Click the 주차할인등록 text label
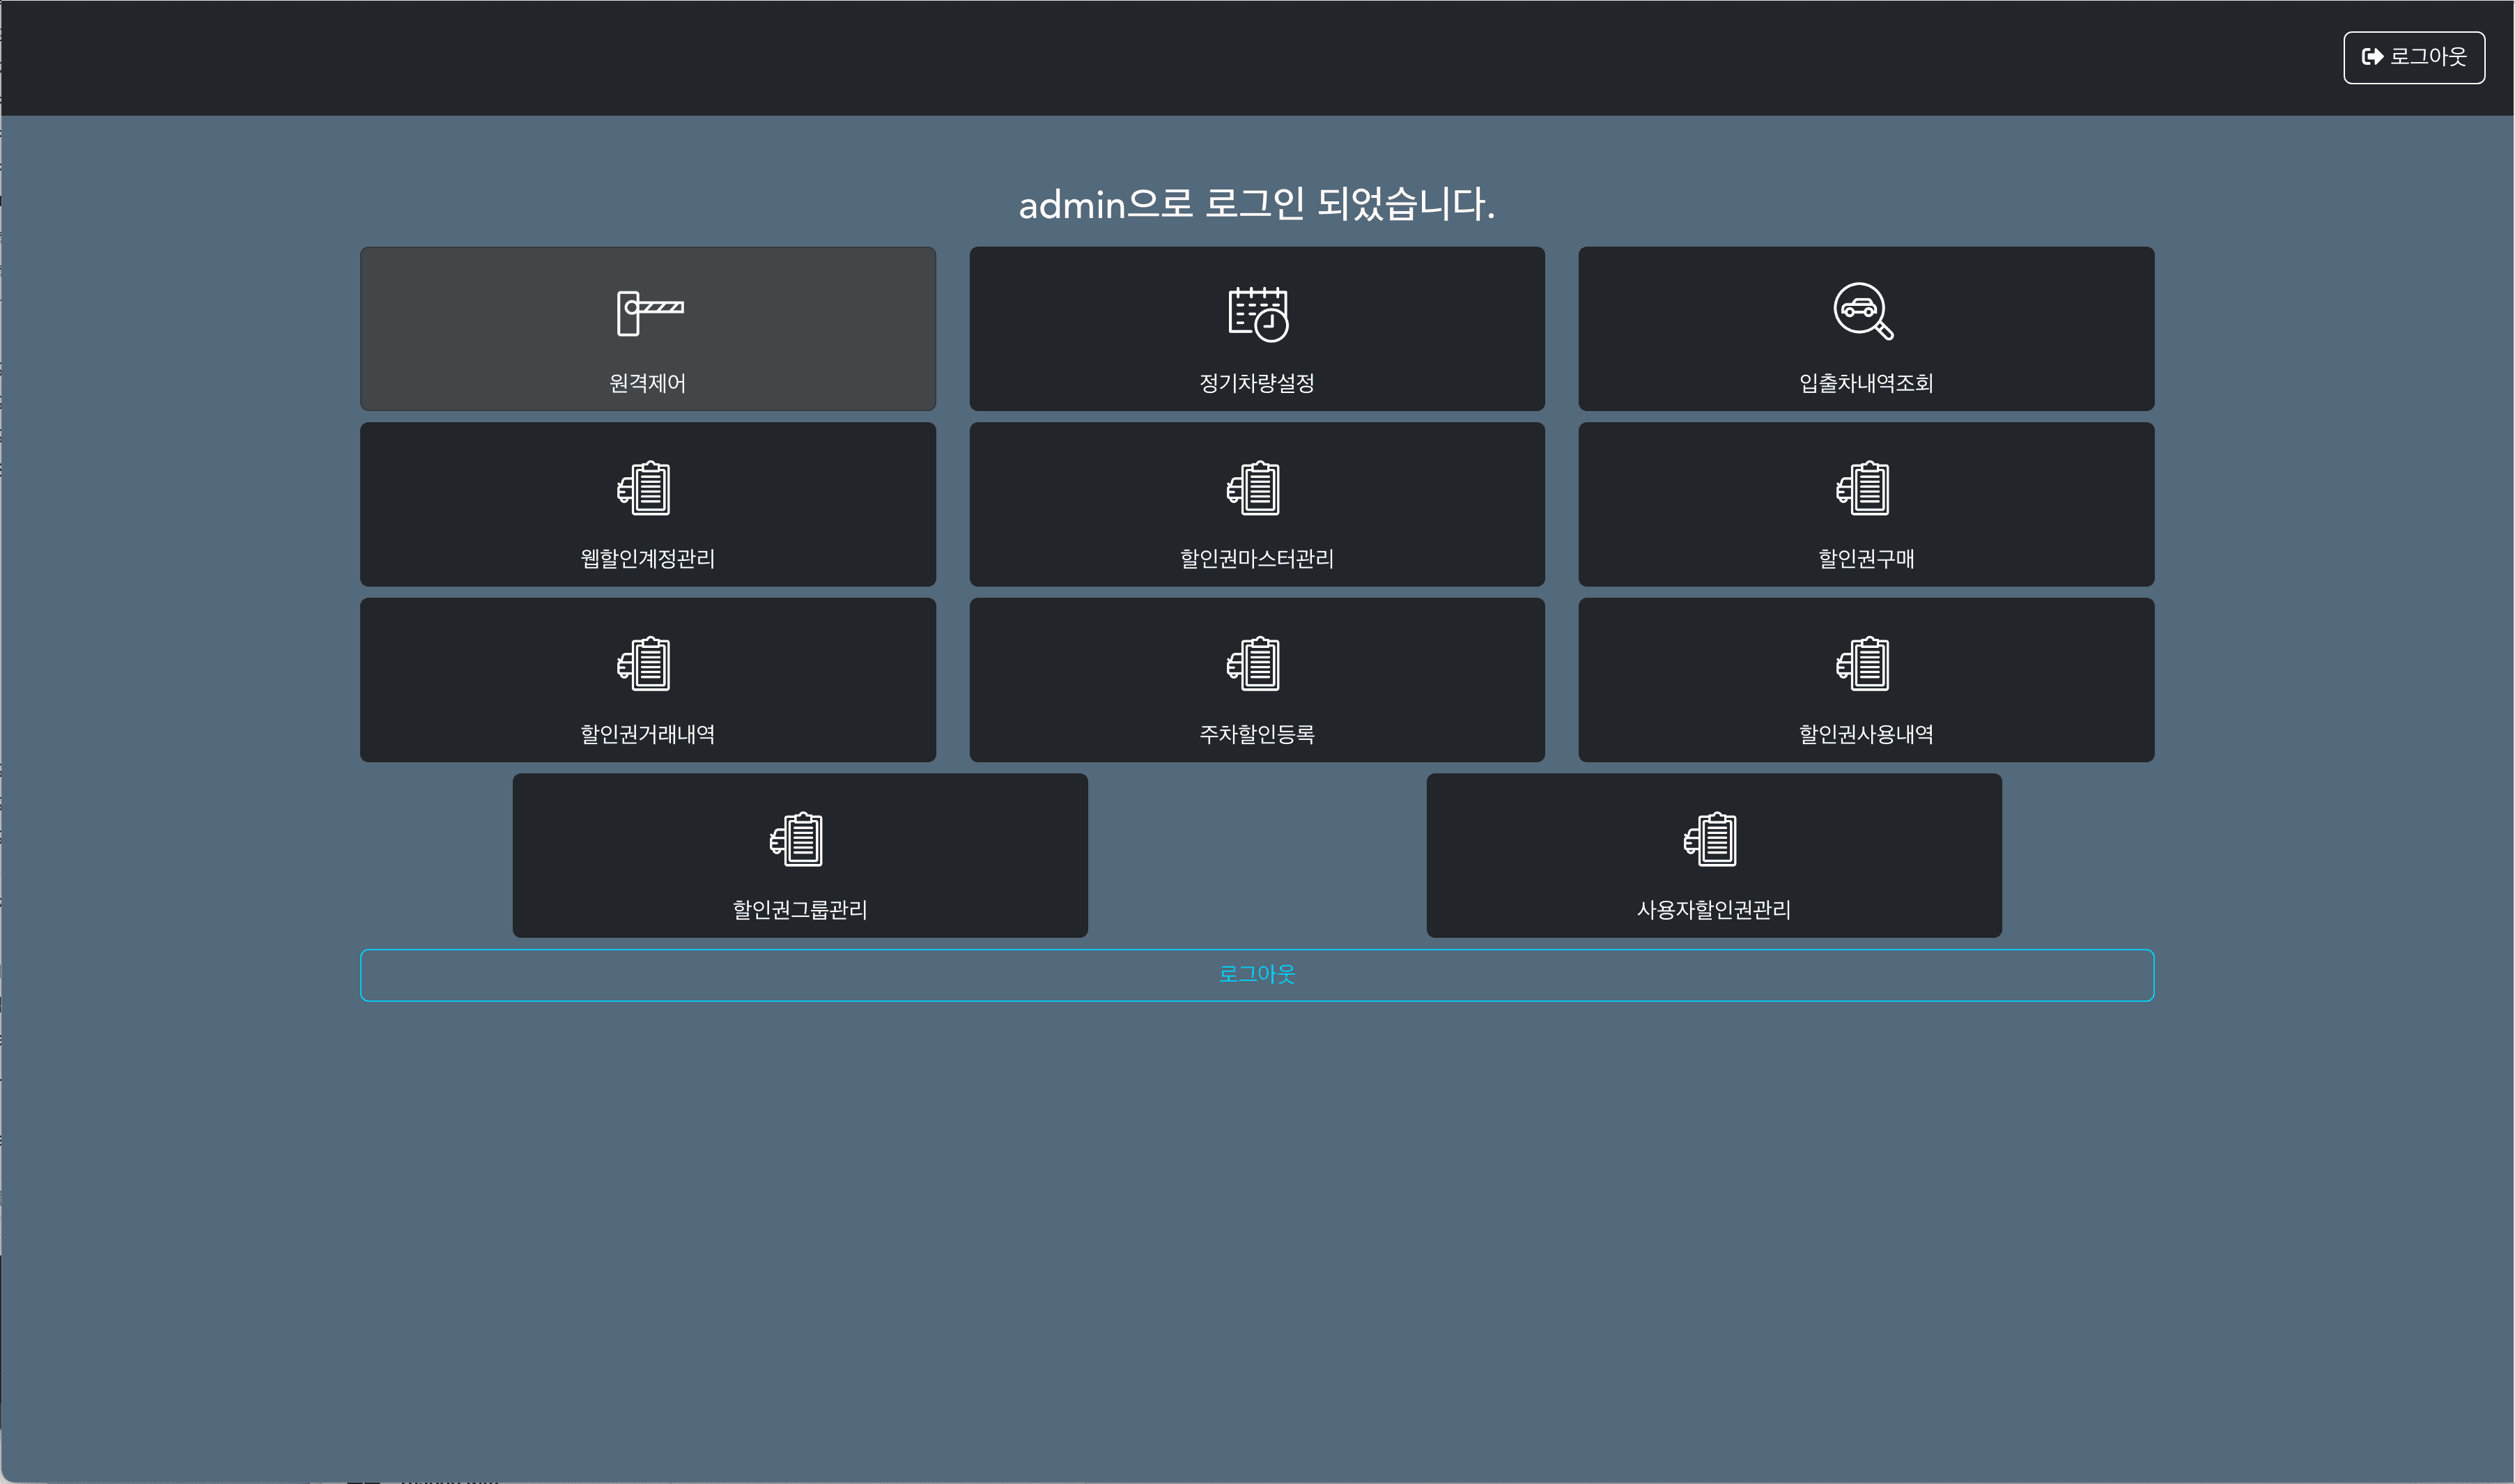 [x=1257, y=734]
